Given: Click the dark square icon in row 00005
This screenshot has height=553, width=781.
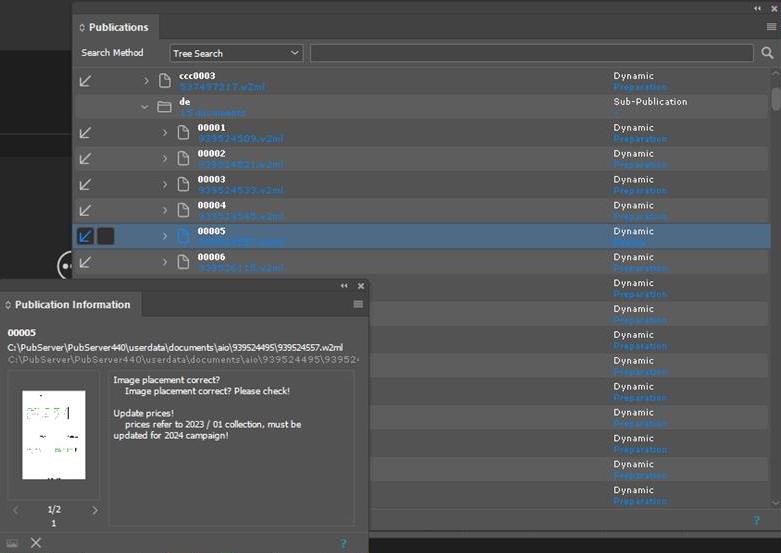Looking at the screenshot, I should (x=105, y=236).
